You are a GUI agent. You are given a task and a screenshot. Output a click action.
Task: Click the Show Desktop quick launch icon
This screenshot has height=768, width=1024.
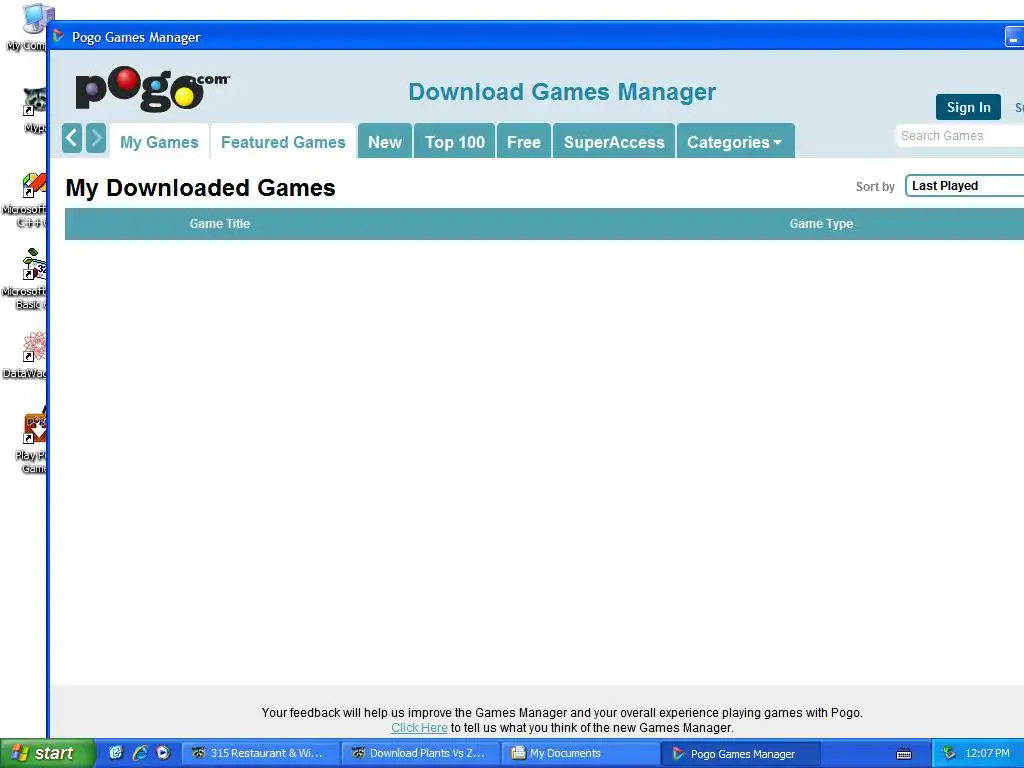point(116,753)
